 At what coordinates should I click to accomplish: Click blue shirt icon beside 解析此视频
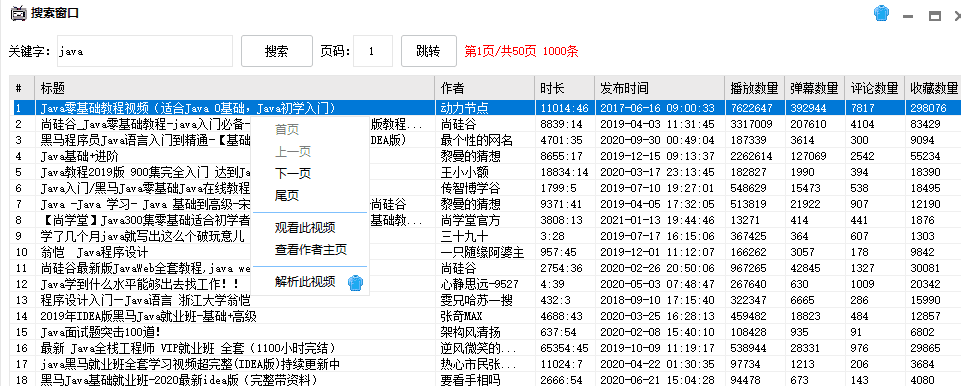(355, 282)
